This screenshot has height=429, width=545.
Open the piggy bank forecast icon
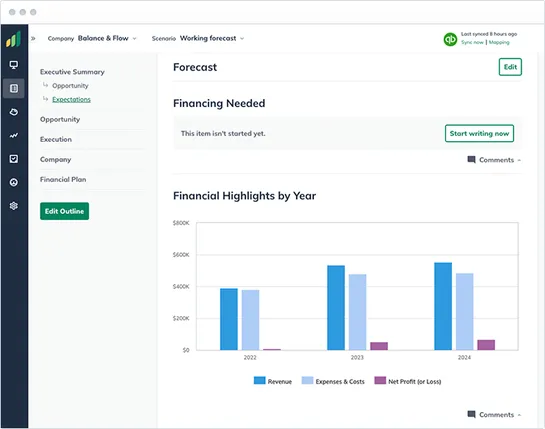point(14,112)
